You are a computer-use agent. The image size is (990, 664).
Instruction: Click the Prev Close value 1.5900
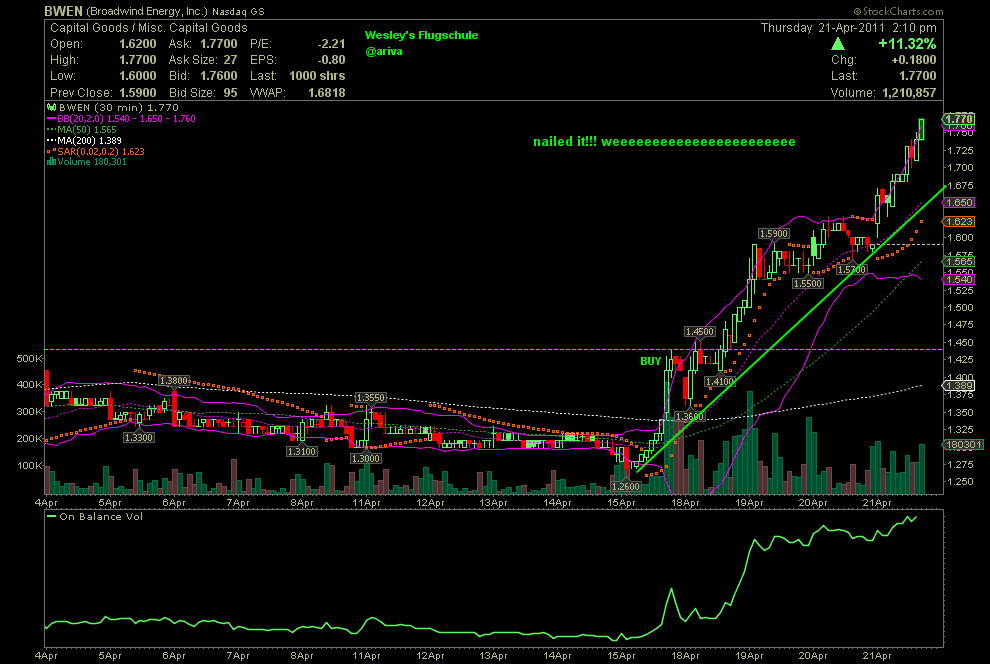pos(138,92)
